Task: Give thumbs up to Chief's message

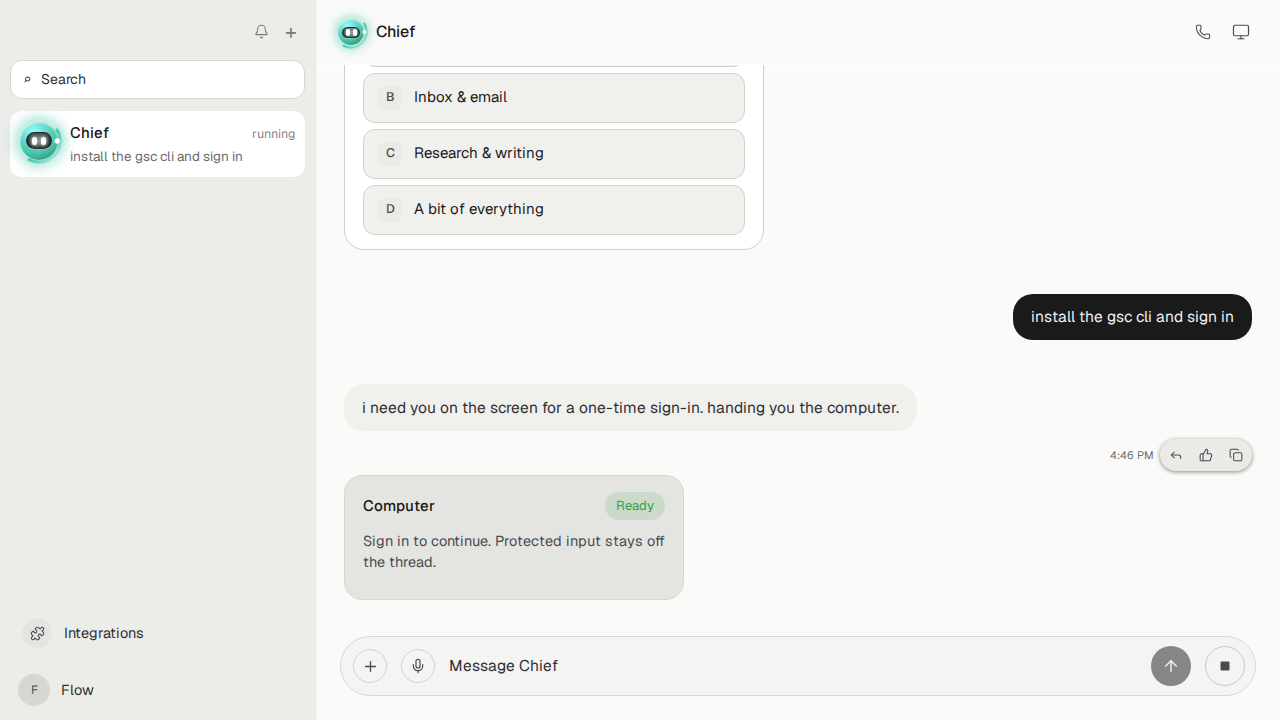Action: tap(1206, 455)
